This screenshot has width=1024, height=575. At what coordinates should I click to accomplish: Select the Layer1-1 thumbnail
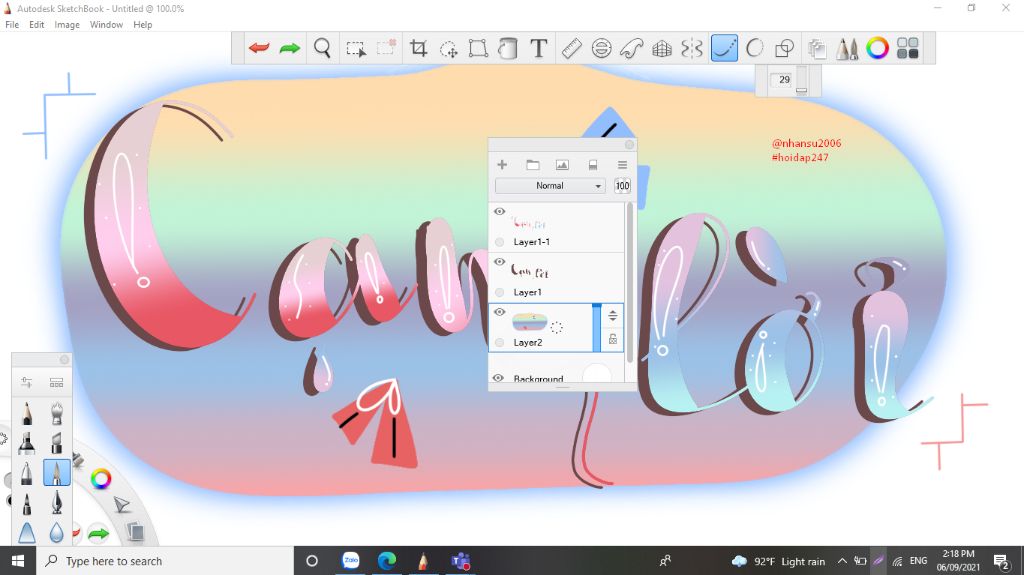coord(530,222)
